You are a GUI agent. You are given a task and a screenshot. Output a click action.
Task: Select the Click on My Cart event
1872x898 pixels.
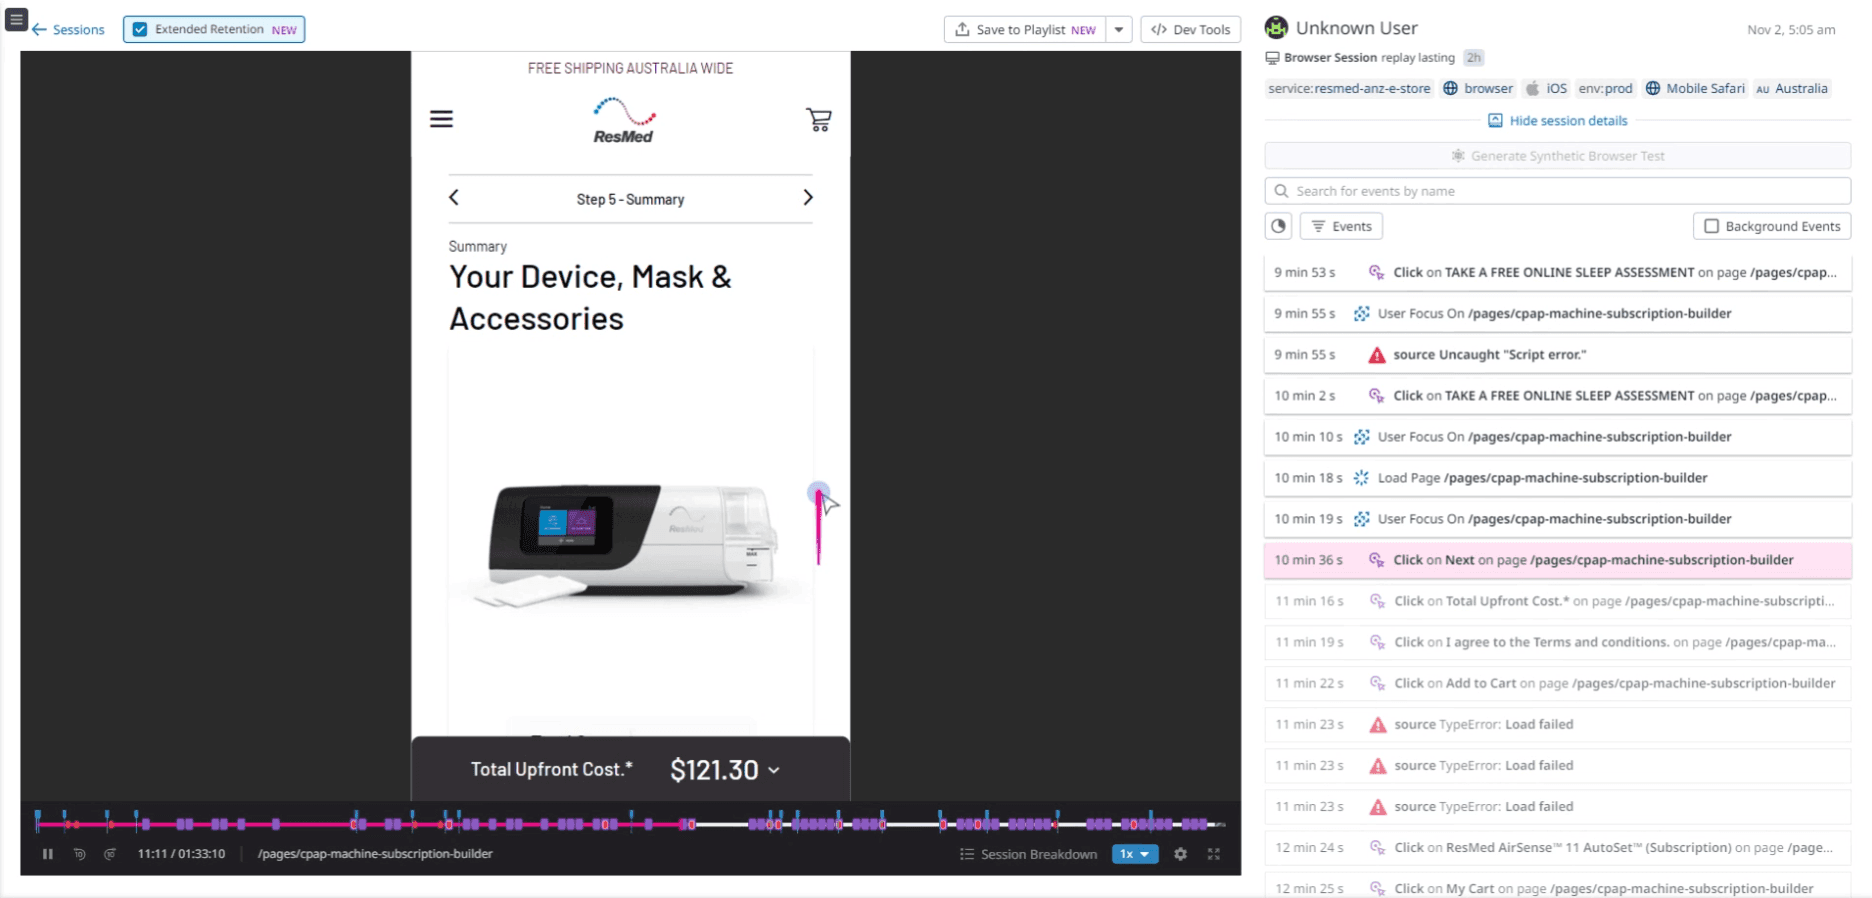1557,887
